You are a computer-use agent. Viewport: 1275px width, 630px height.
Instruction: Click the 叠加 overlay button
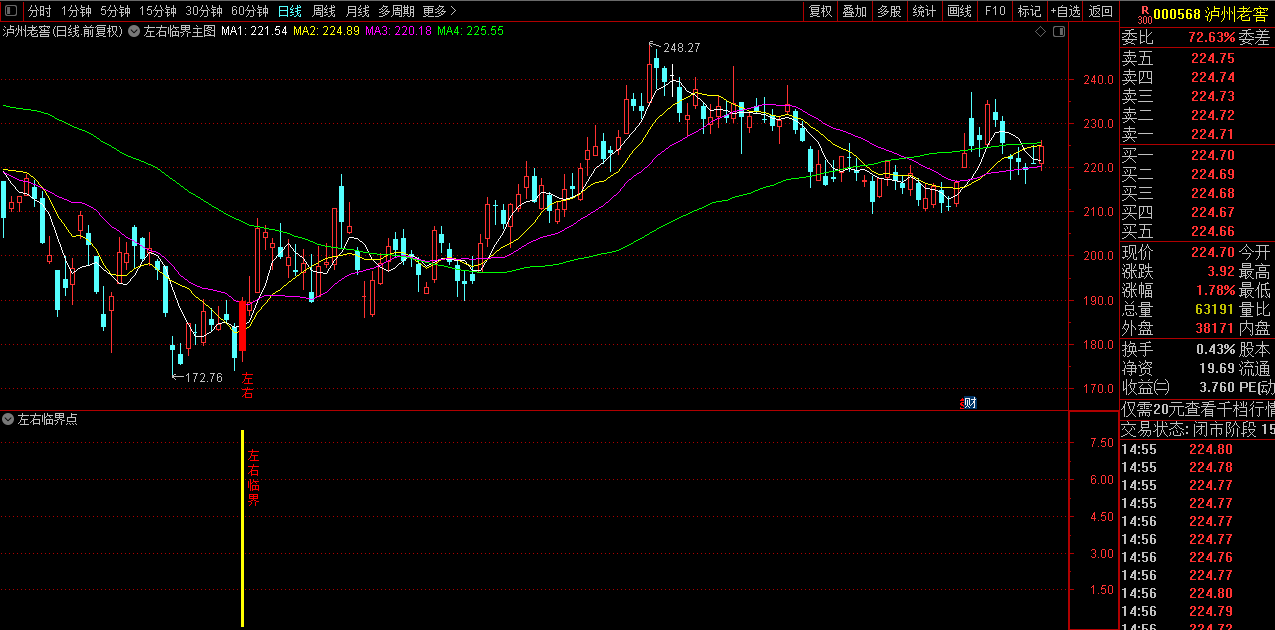point(854,11)
